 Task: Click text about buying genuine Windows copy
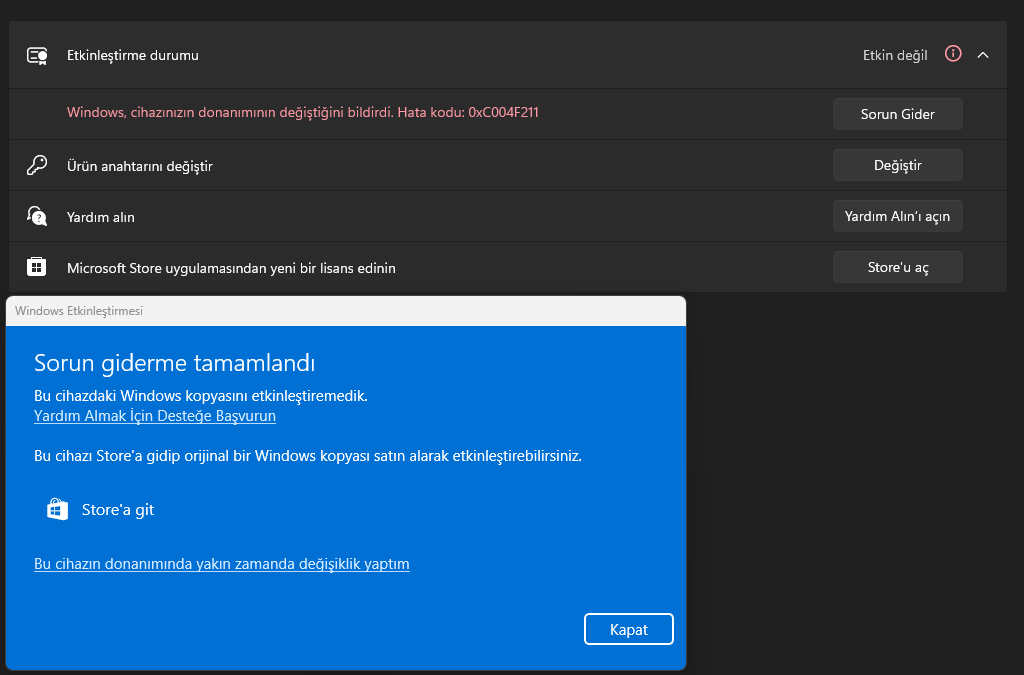(x=308, y=456)
